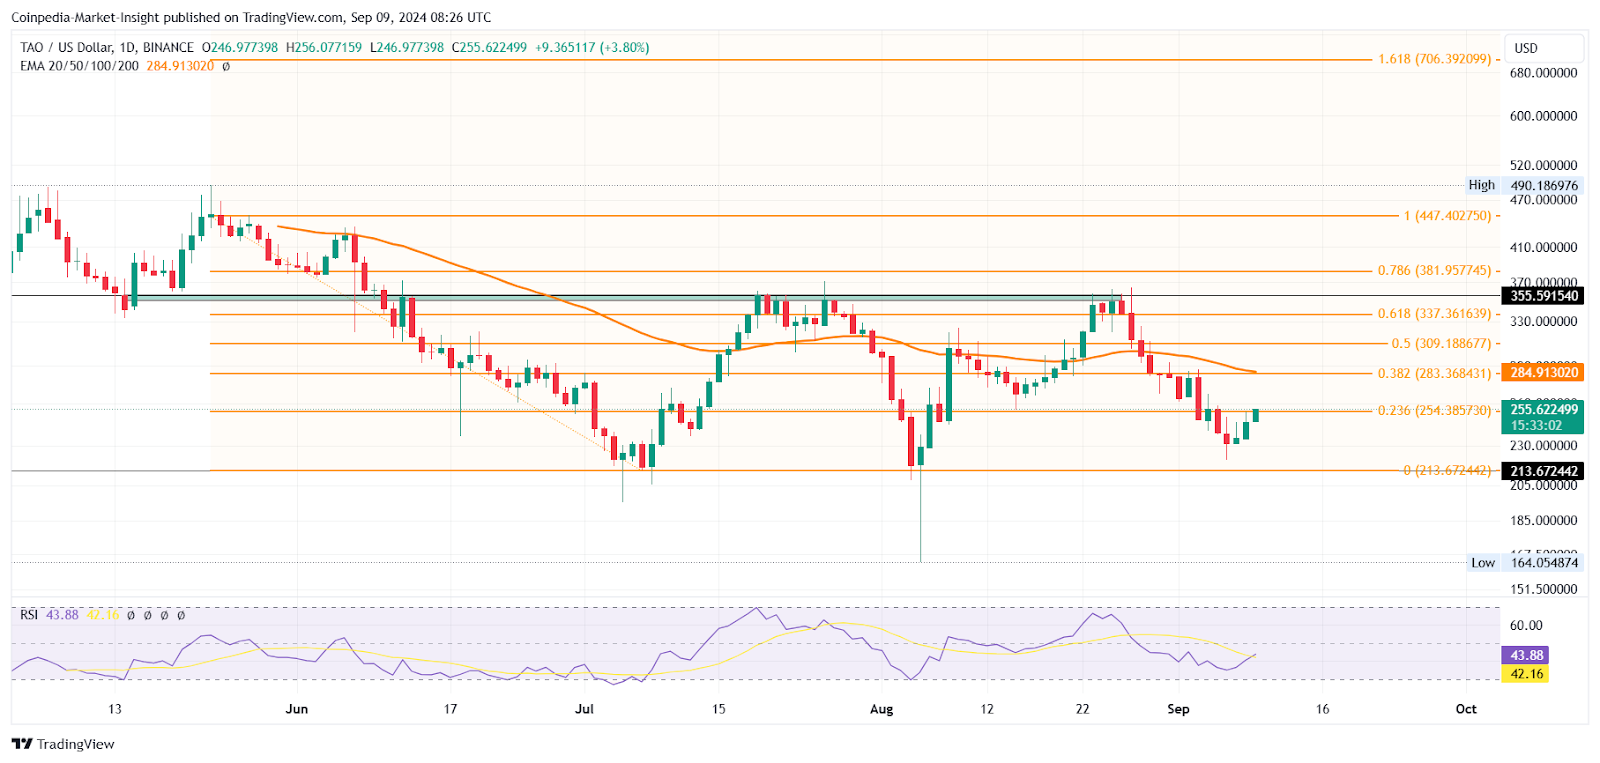Select the 0.236 (254.385730) Fibonacci label
1600x763 pixels.
point(1434,411)
